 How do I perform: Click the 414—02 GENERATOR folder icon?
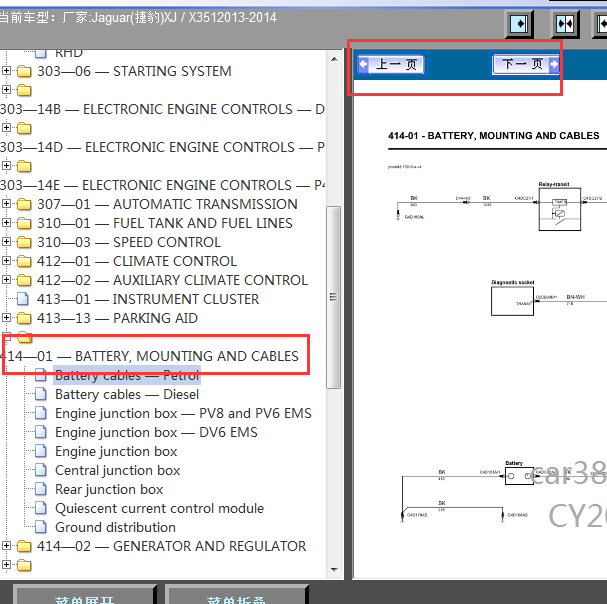[x=24, y=546]
